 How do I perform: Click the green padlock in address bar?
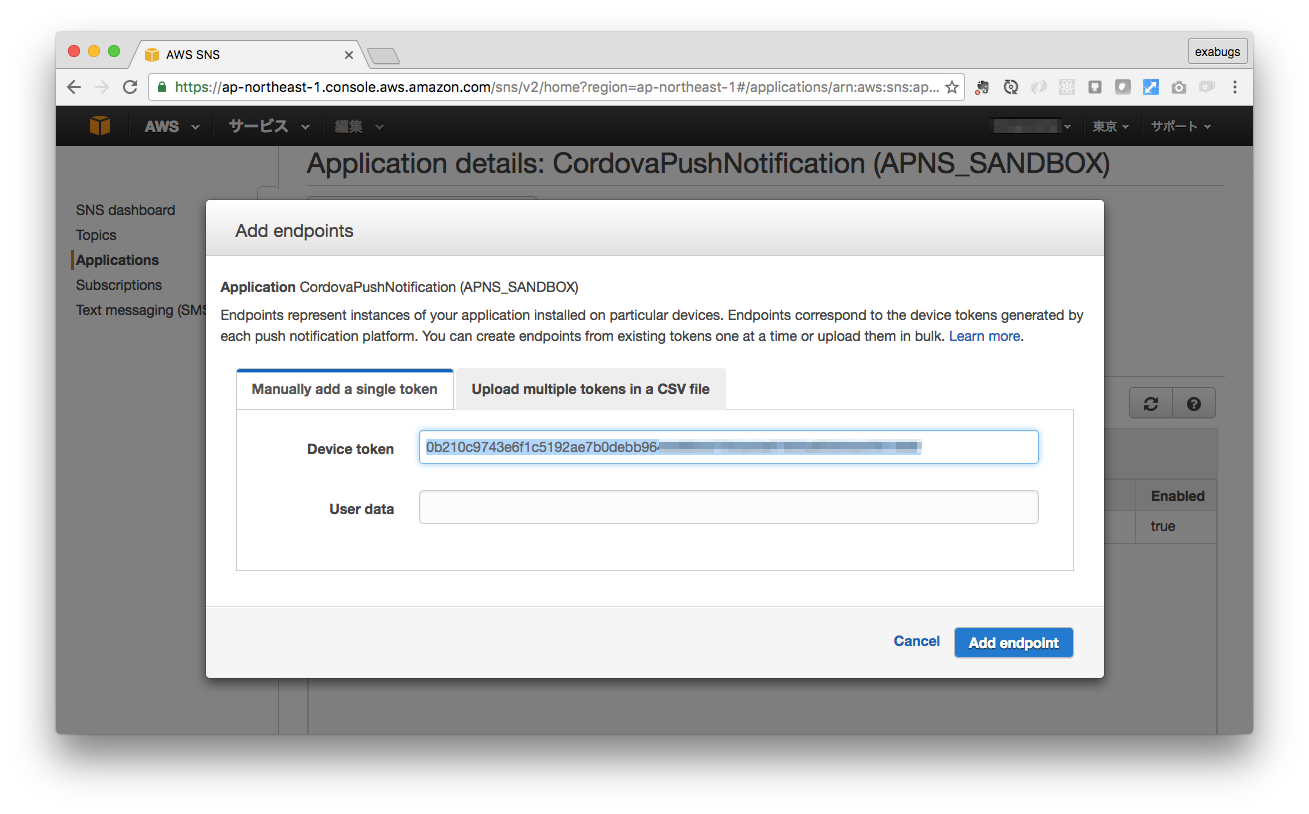click(x=162, y=87)
